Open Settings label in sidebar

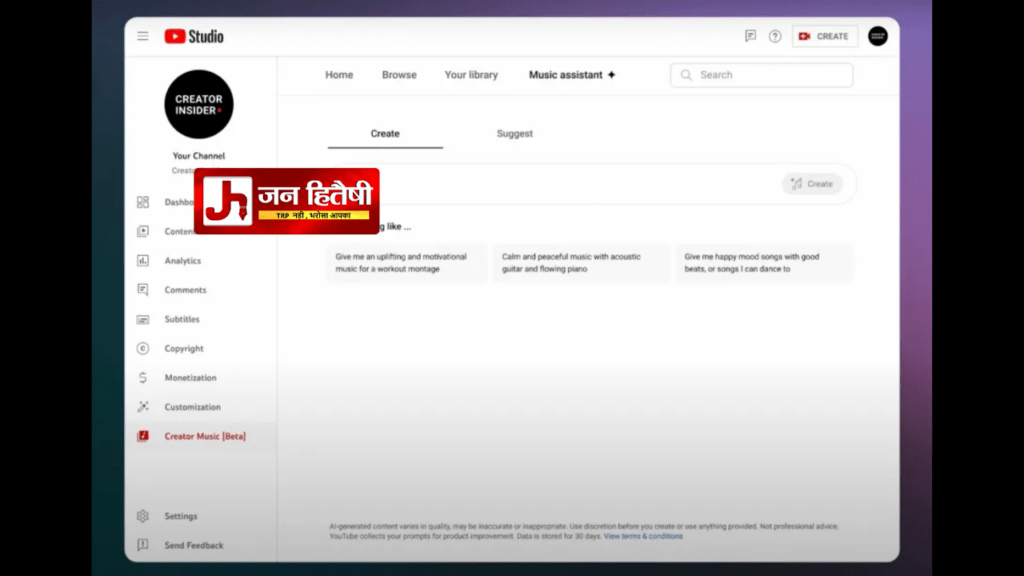181,516
